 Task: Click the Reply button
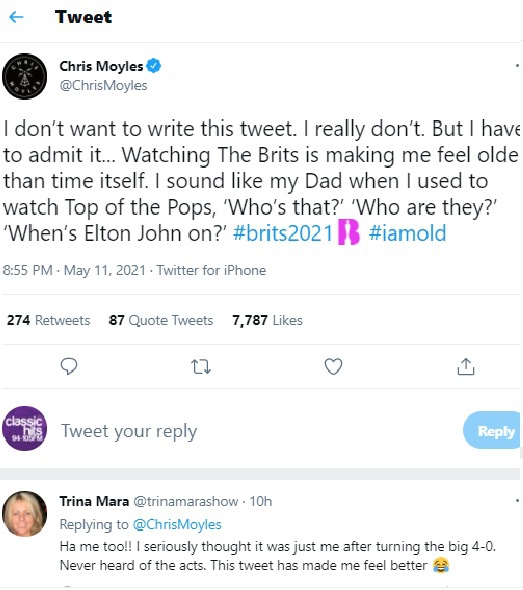[x=493, y=430]
